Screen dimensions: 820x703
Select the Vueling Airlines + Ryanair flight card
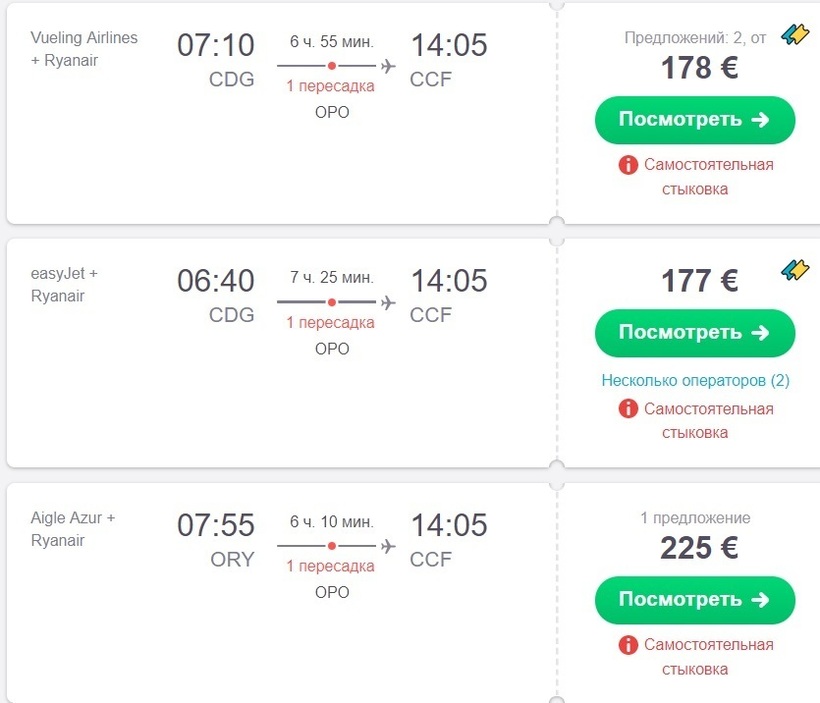[x=278, y=112]
